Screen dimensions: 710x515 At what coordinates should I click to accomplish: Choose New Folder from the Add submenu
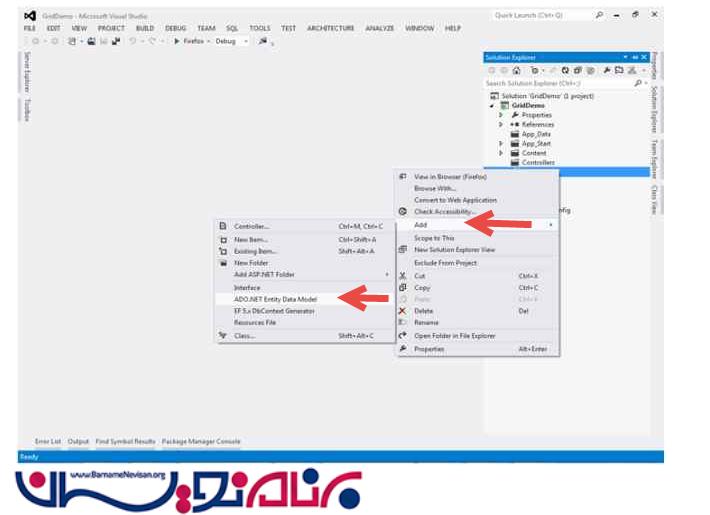(306, 263)
